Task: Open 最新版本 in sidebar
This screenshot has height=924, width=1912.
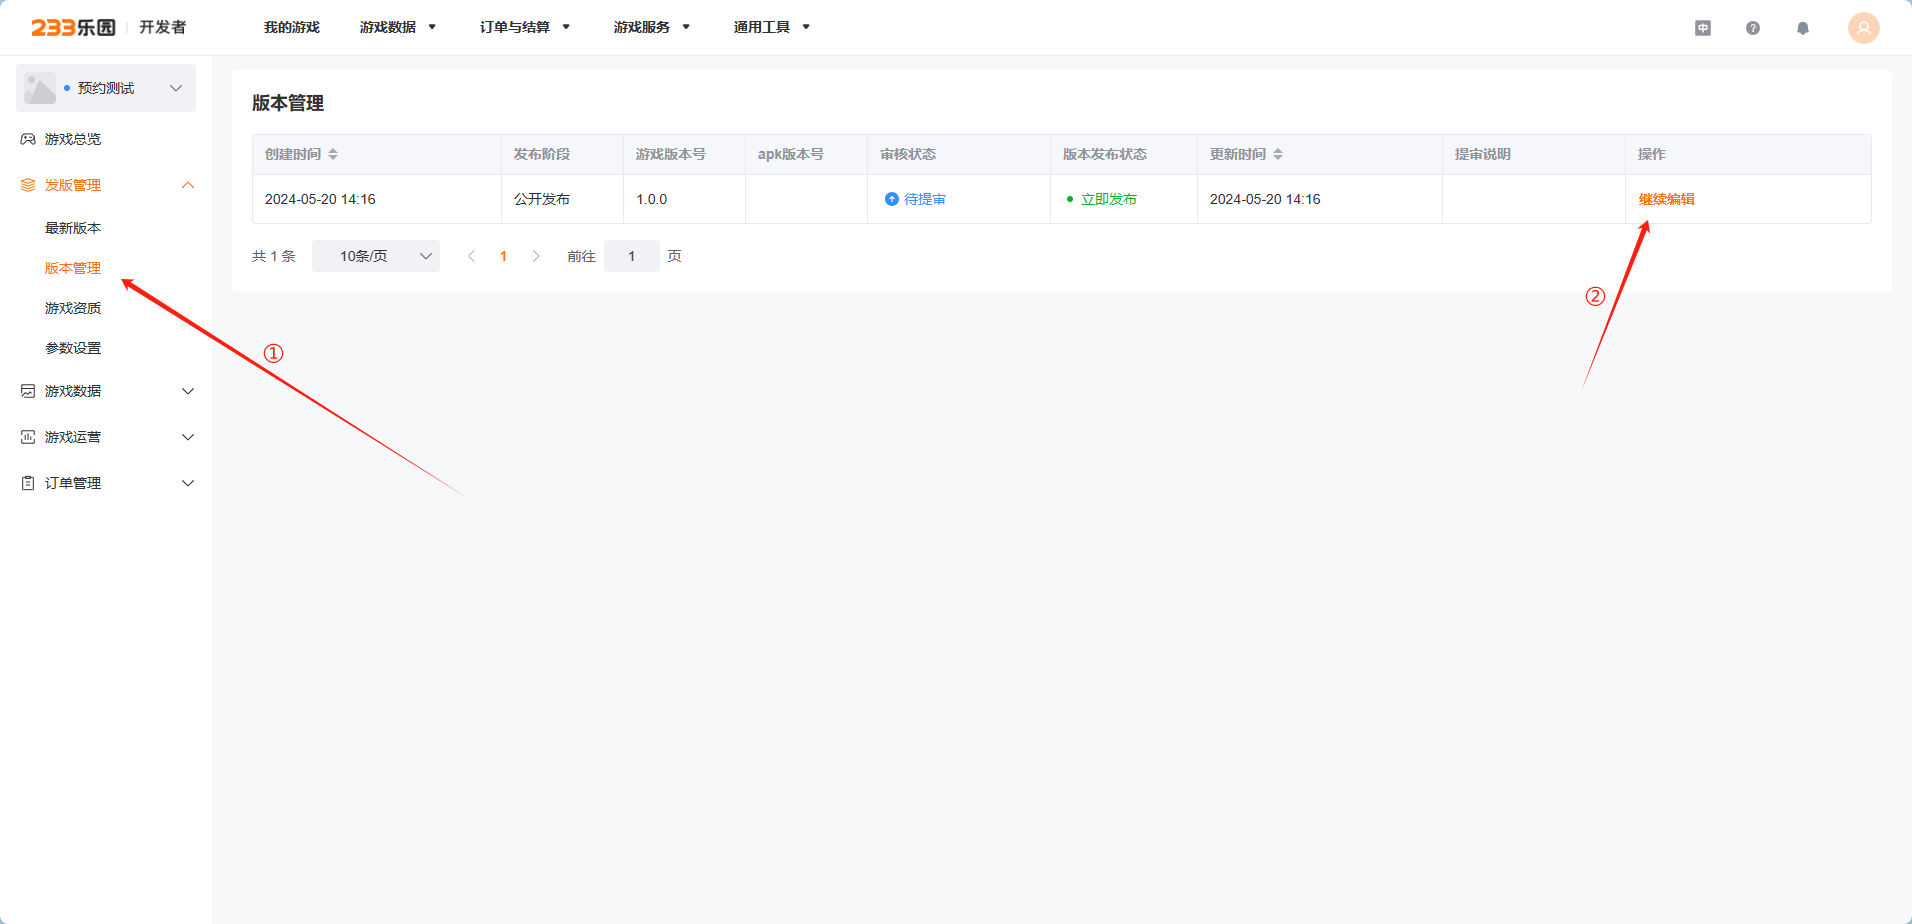Action: (x=73, y=228)
